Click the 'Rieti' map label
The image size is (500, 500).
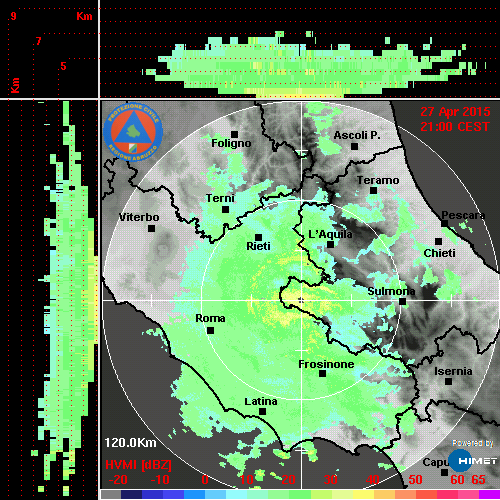258,246
